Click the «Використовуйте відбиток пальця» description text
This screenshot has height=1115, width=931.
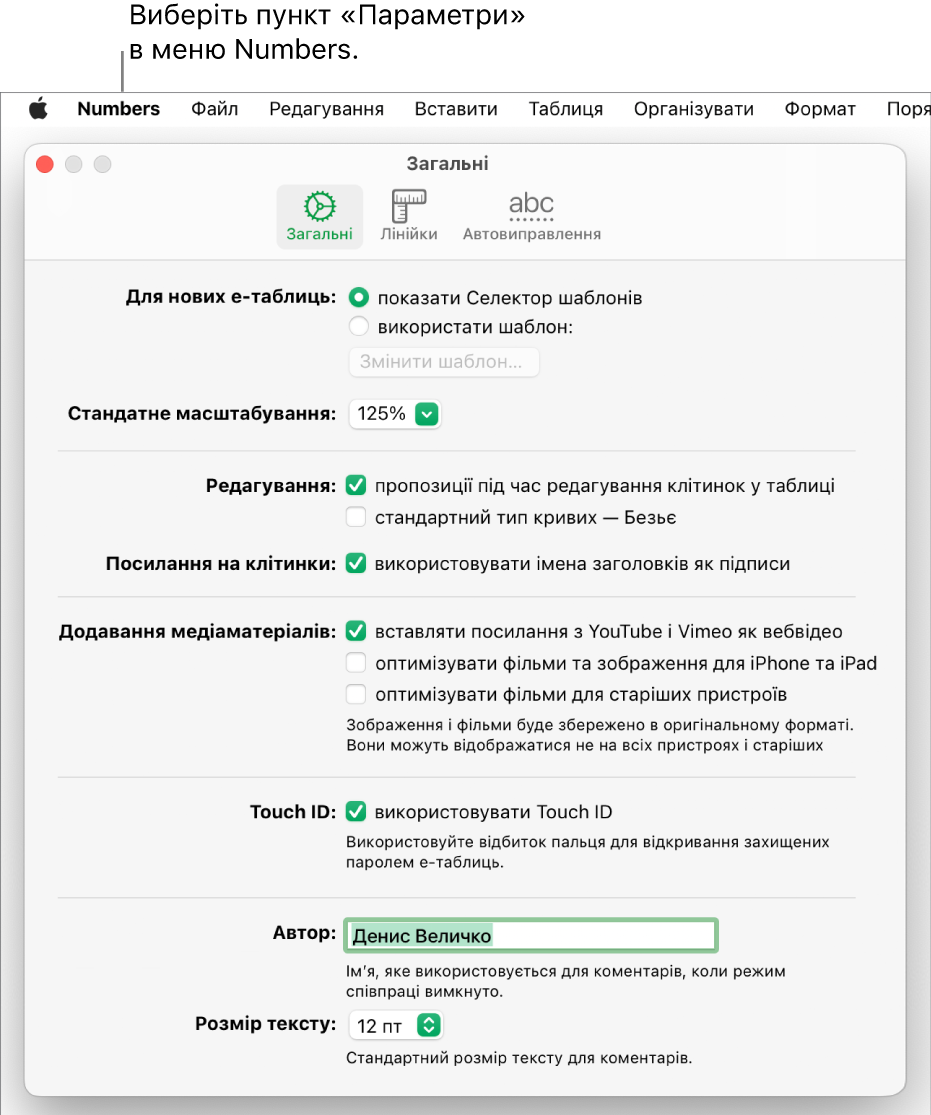click(587, 852)
